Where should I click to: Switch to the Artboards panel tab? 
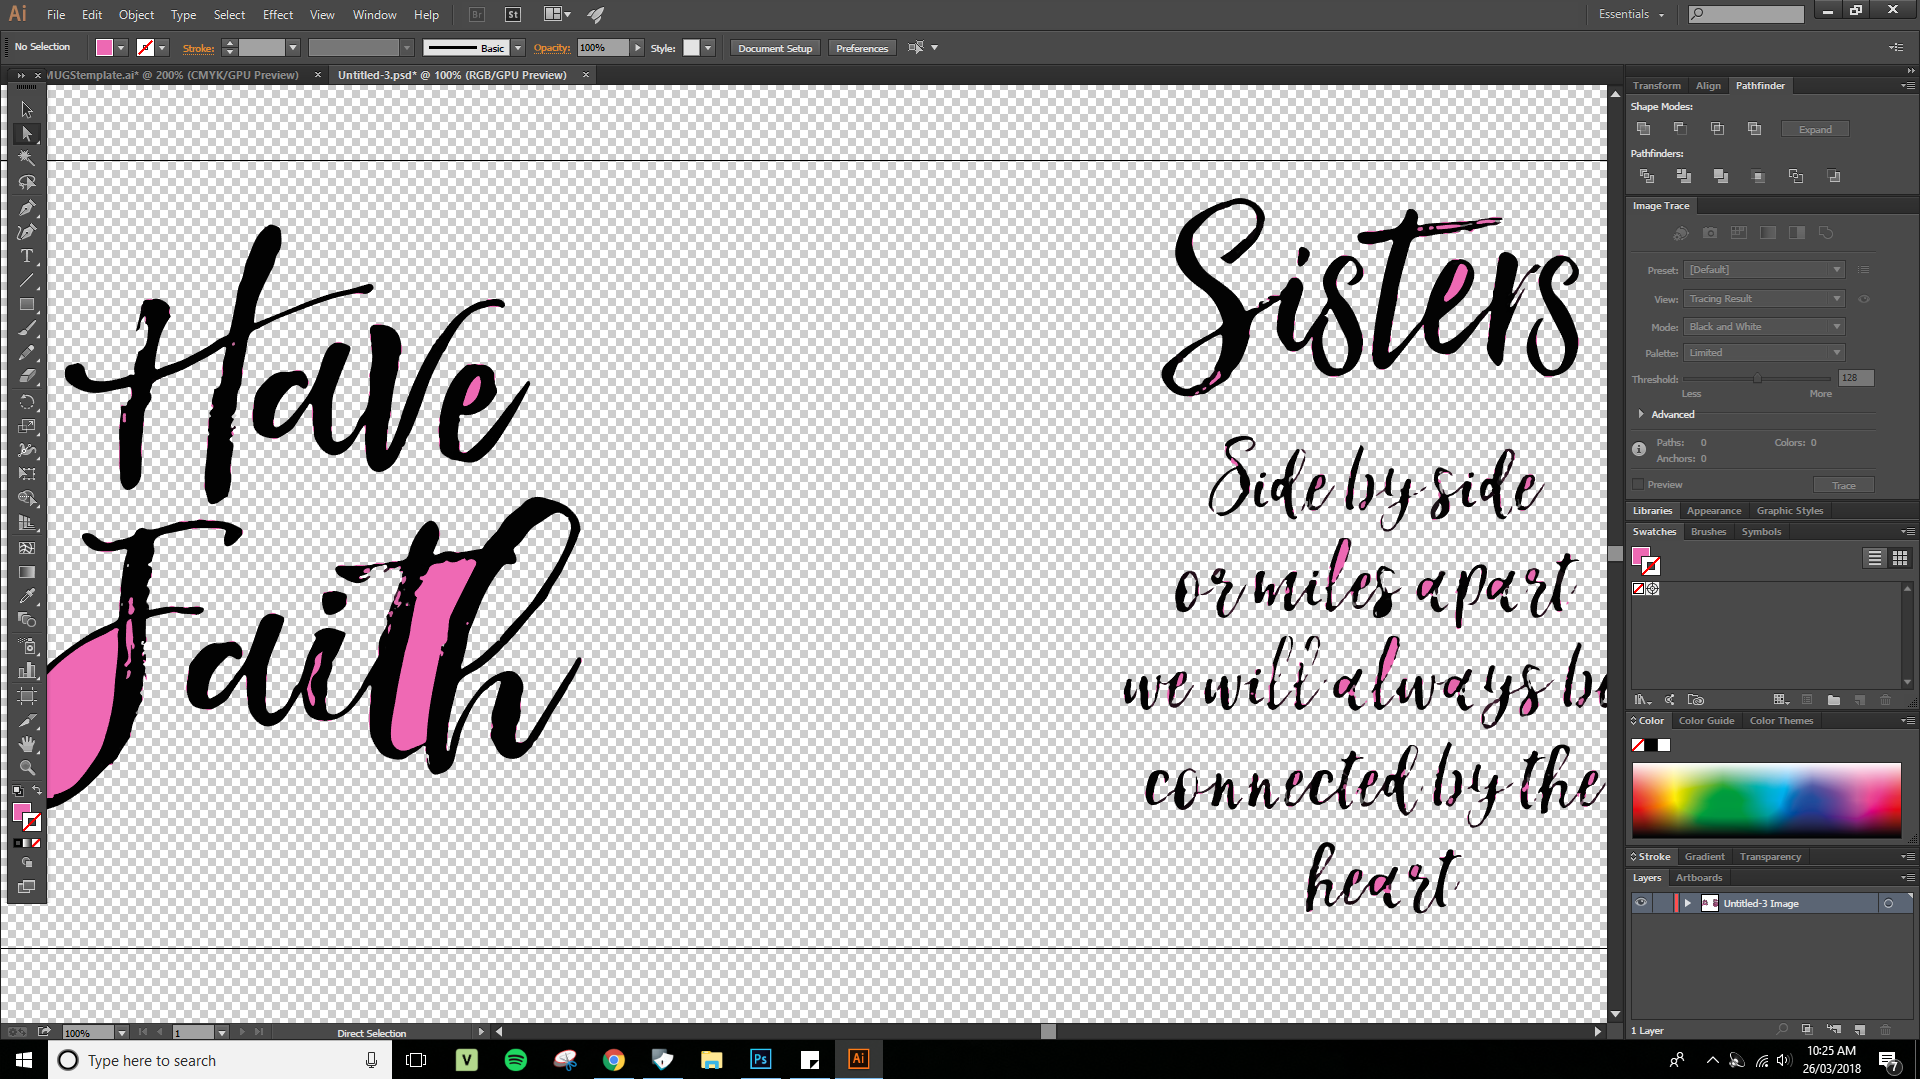(1699, 878)
